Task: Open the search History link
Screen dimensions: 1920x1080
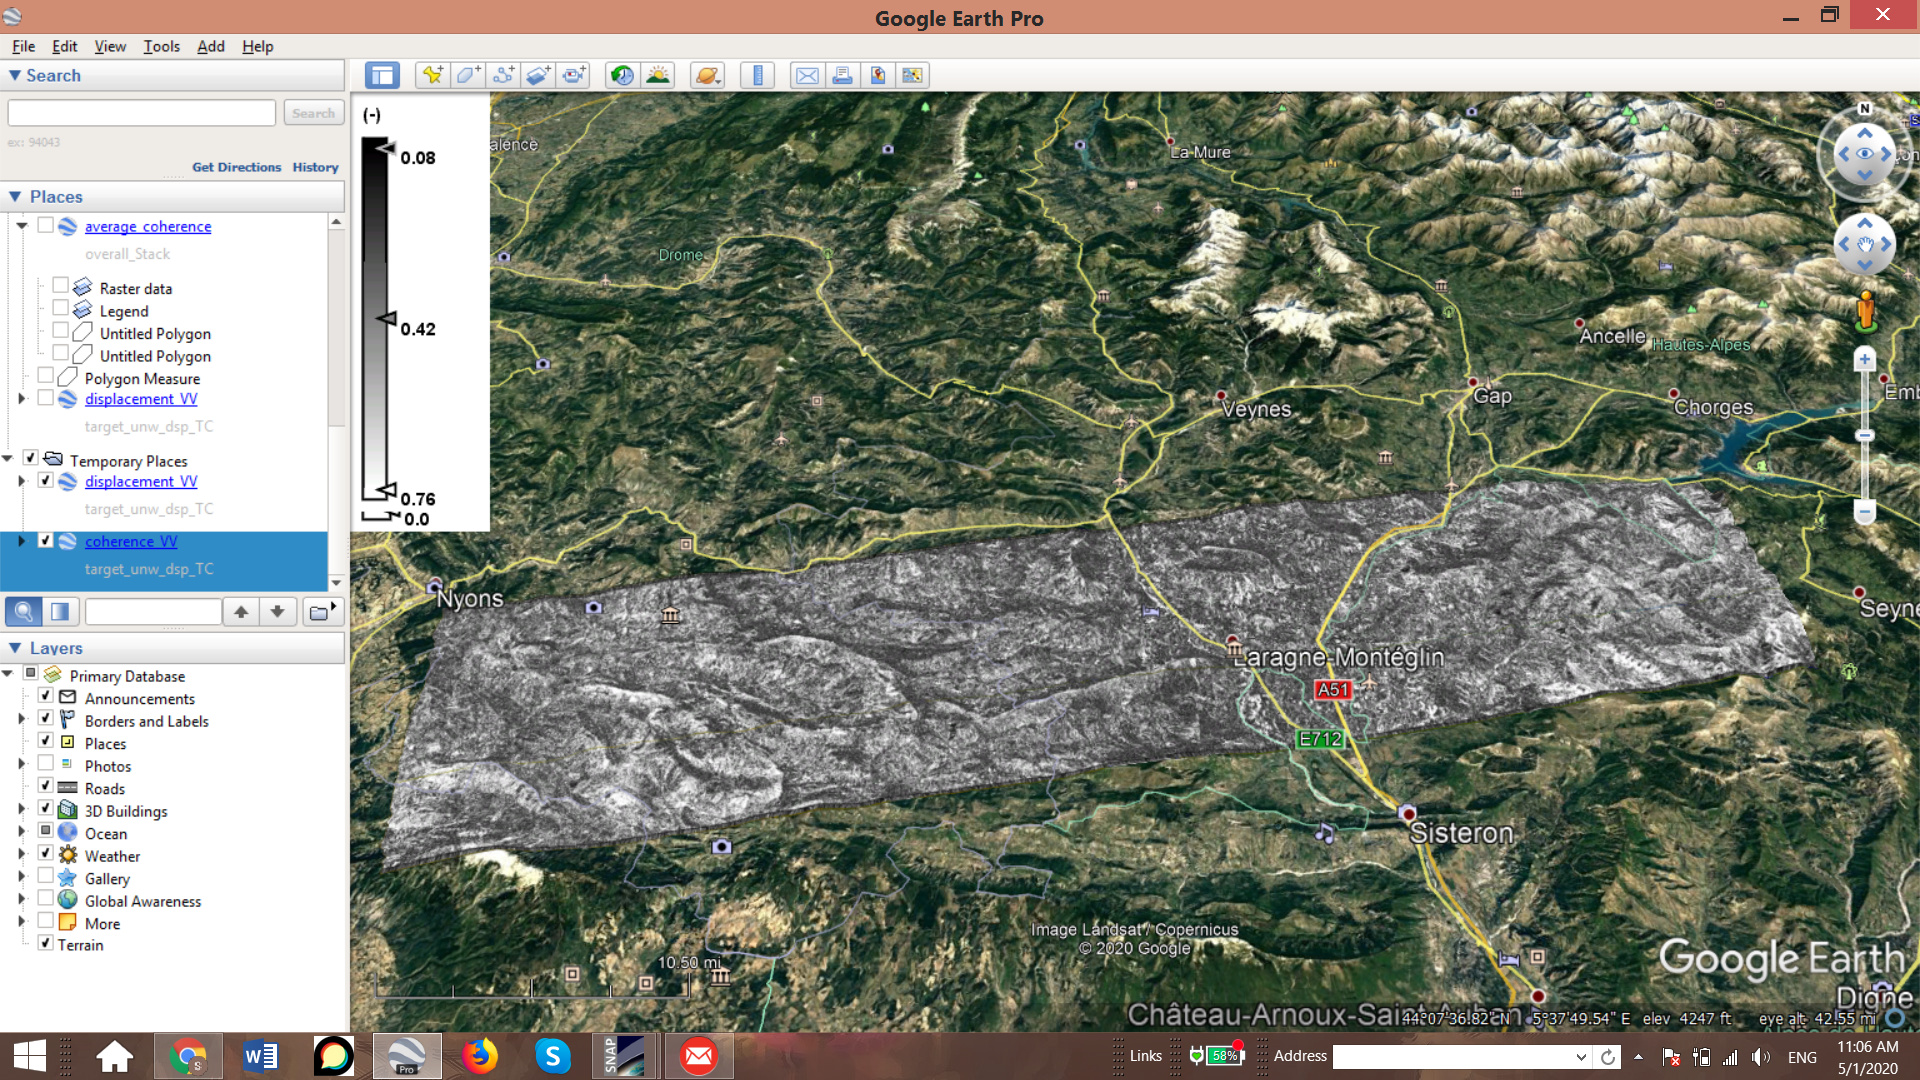Action: pyautogui.click(x=315, y=167)
